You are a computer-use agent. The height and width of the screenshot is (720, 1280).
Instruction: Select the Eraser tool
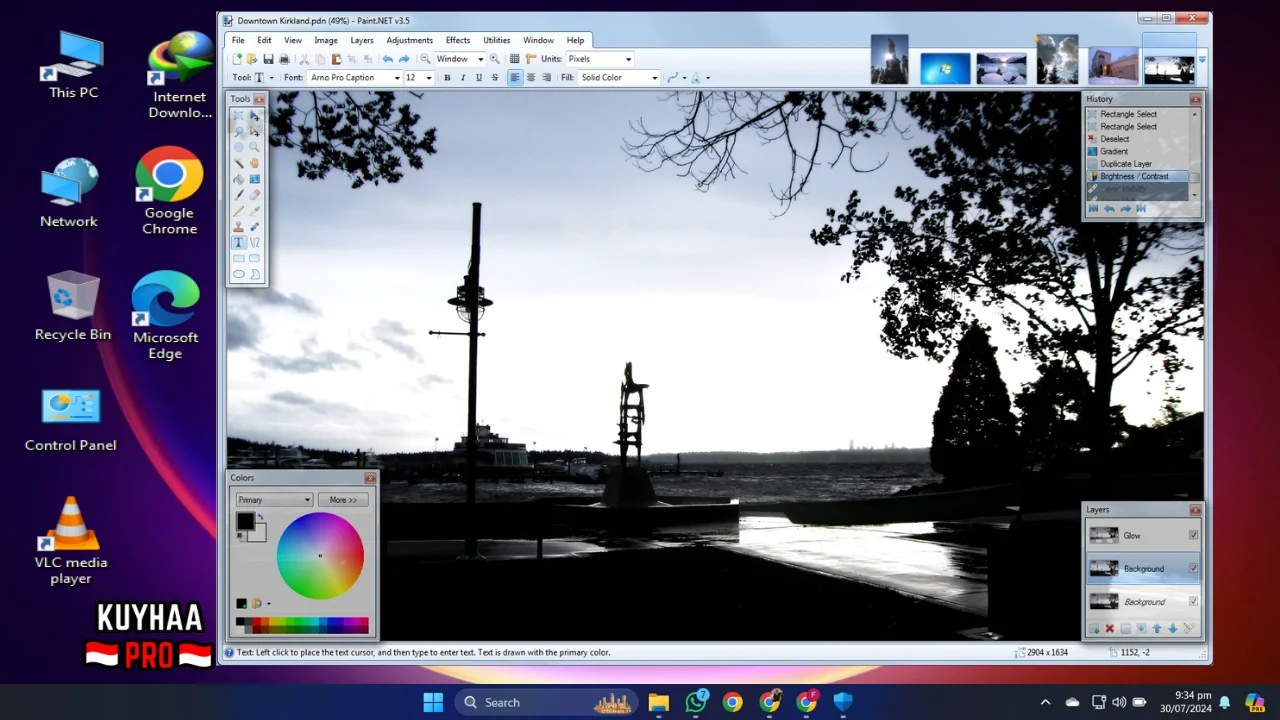(x=254, y=195)
